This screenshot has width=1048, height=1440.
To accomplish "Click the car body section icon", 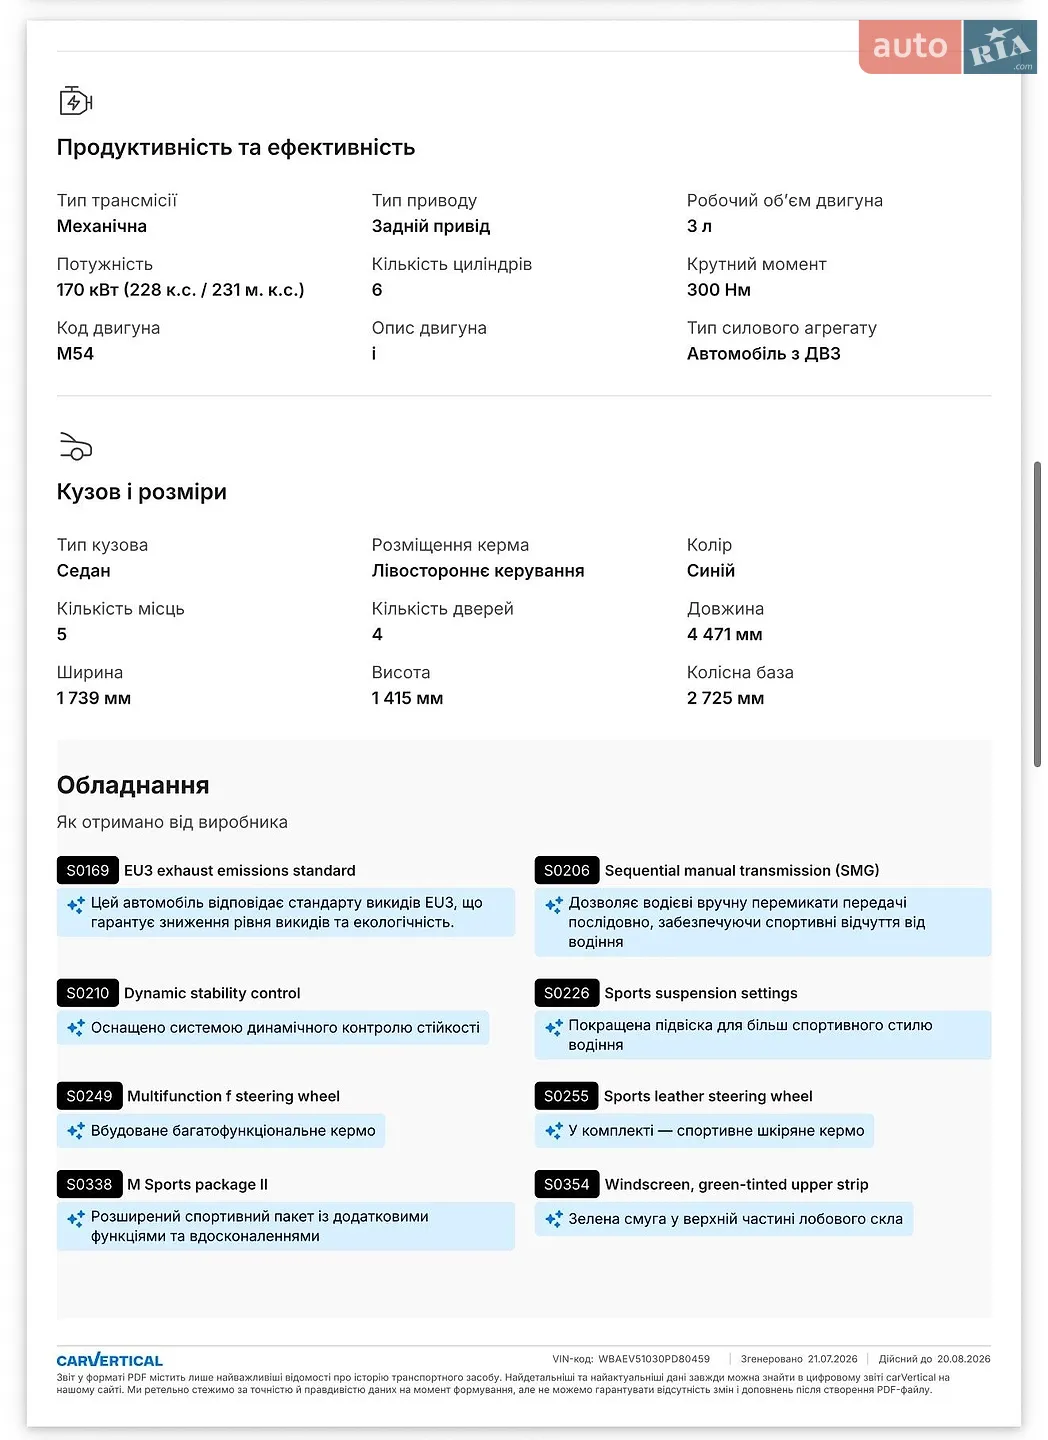I will point(76,445).
